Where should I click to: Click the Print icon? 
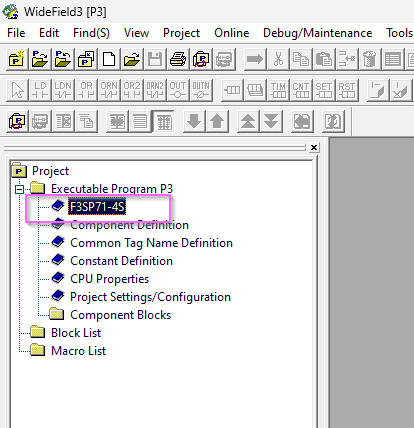[178, 59]
